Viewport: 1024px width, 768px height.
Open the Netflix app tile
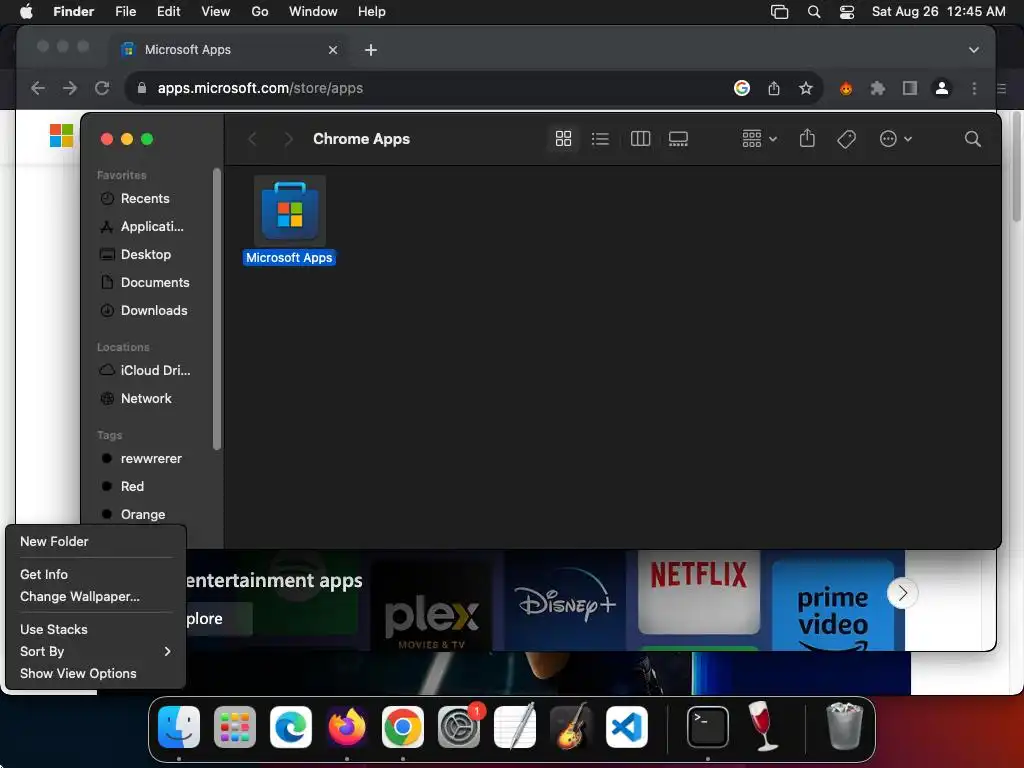[699, 593]
